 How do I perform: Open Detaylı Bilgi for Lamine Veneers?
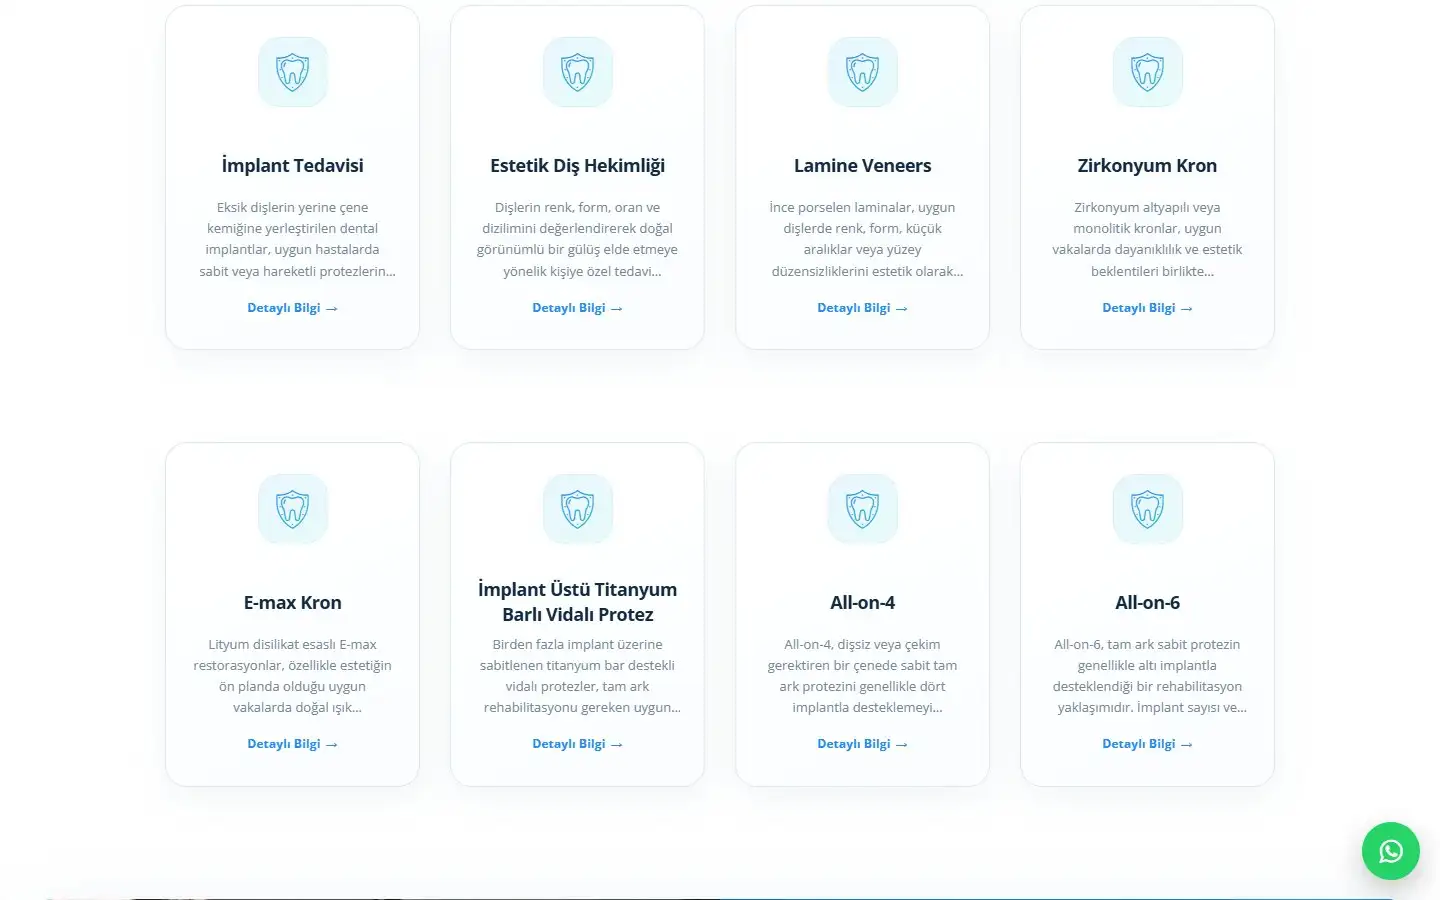click(x=863, y=308)
